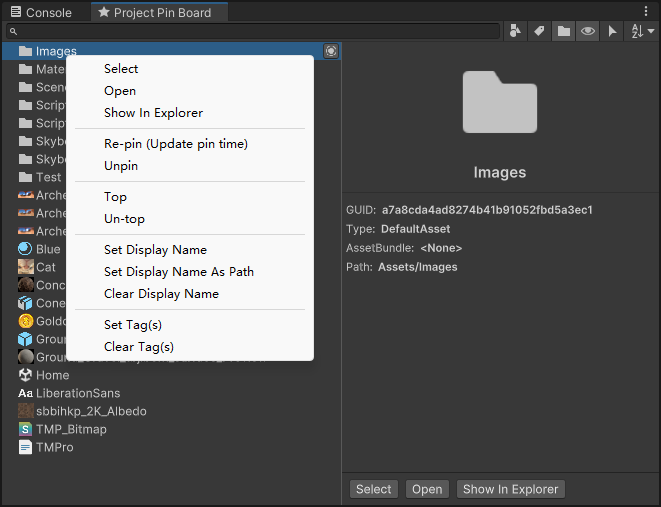Screen dimensions: 661x507
Task: Open the asset type filter icon
Action: 515,31
